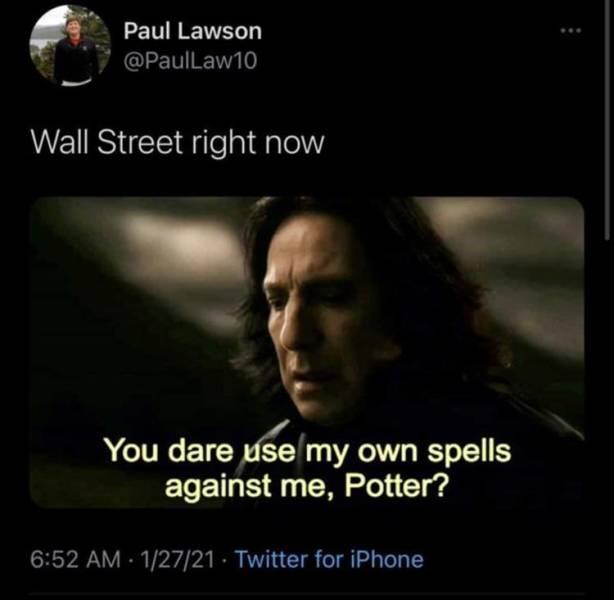Open the @PaulLaw10 handle link
Screen dimensions: 614x600
click(190, 61)
